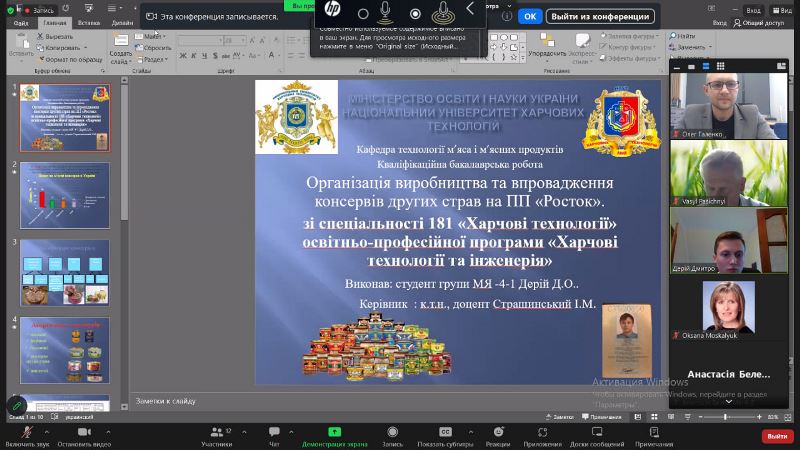
Task: Click zoom in plus button
Action: pyautogui.click(x=760, y=417)
